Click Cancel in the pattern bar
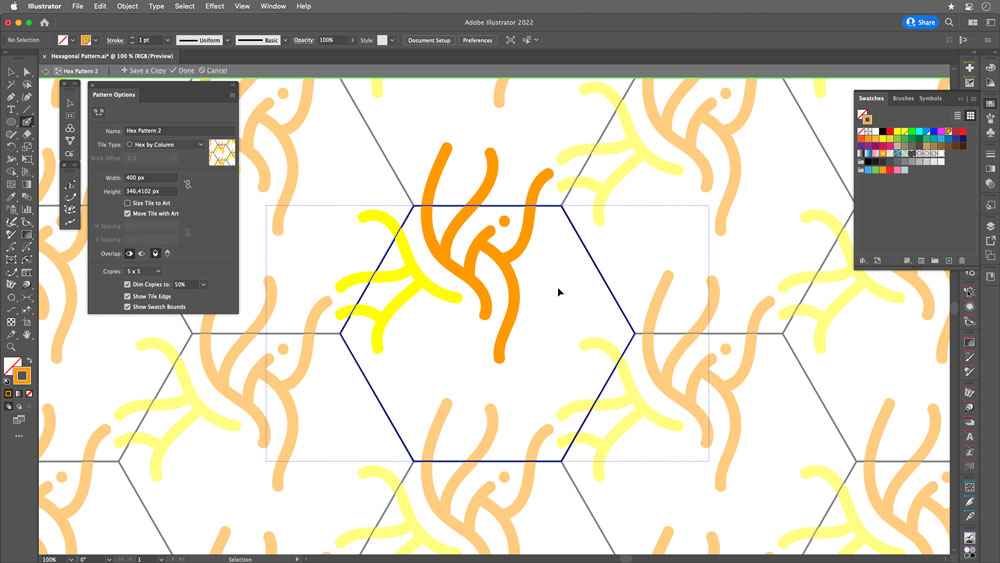 213,71
